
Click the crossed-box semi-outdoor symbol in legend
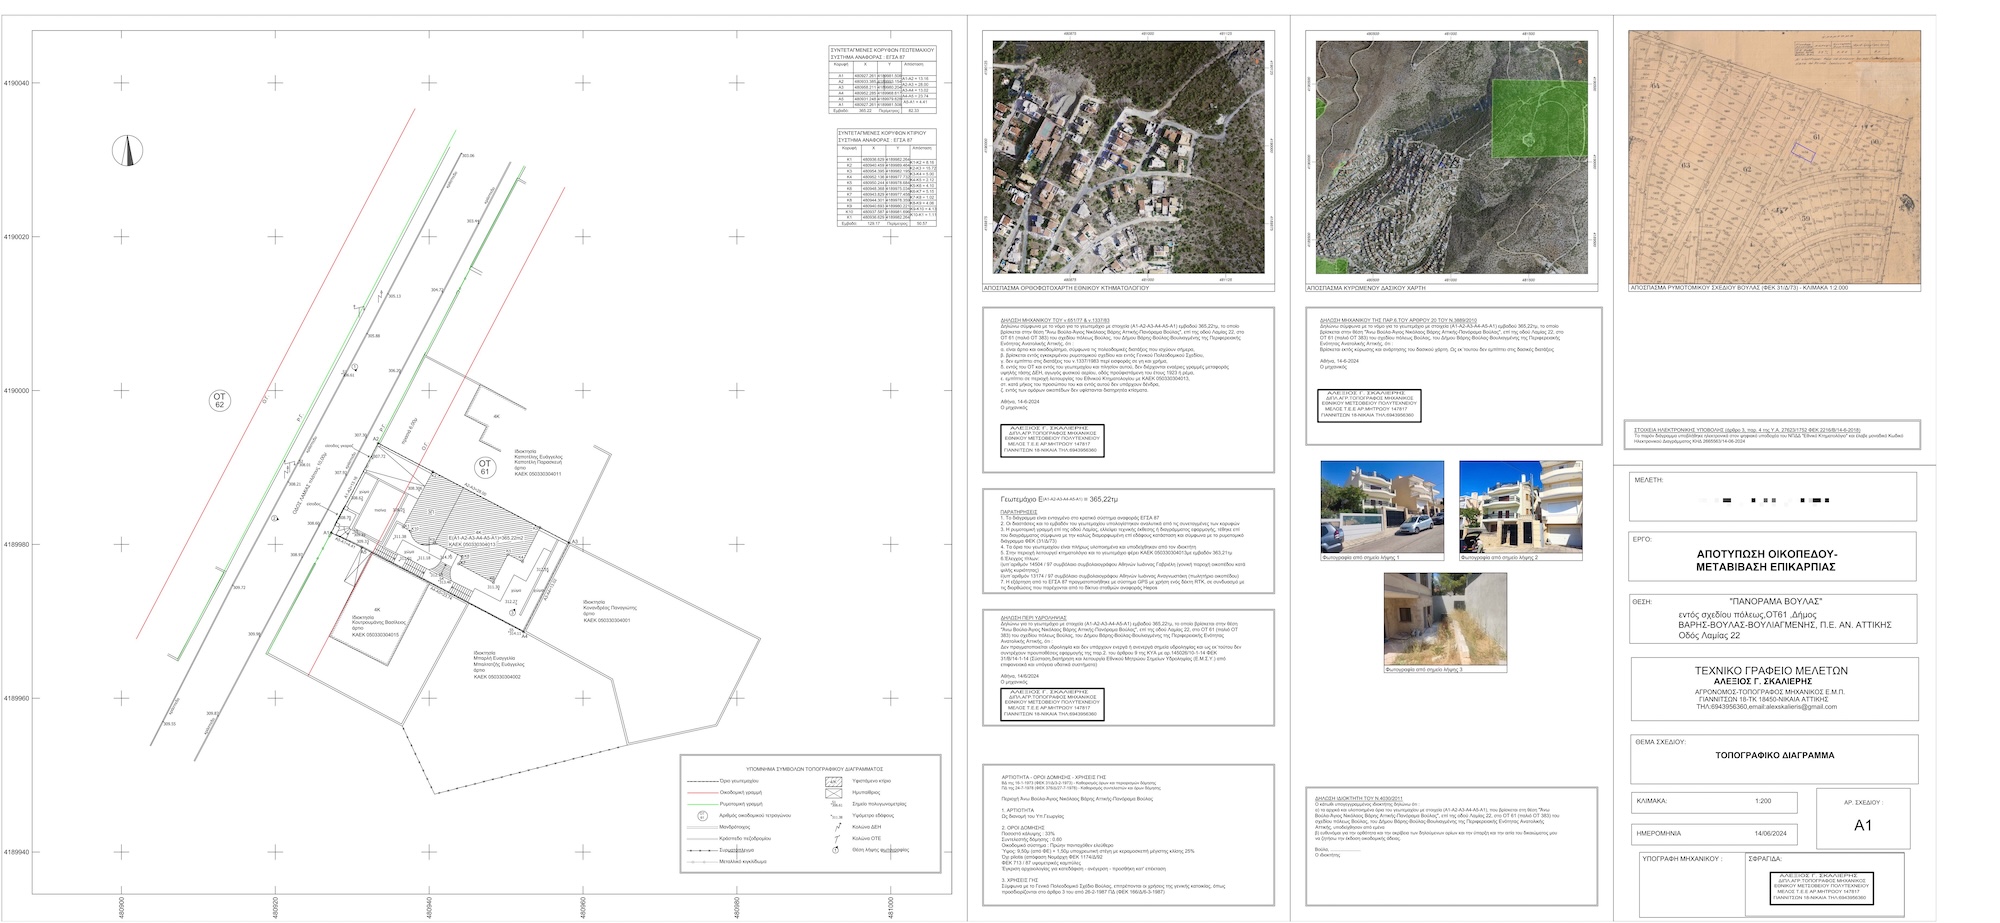(831, 793)
